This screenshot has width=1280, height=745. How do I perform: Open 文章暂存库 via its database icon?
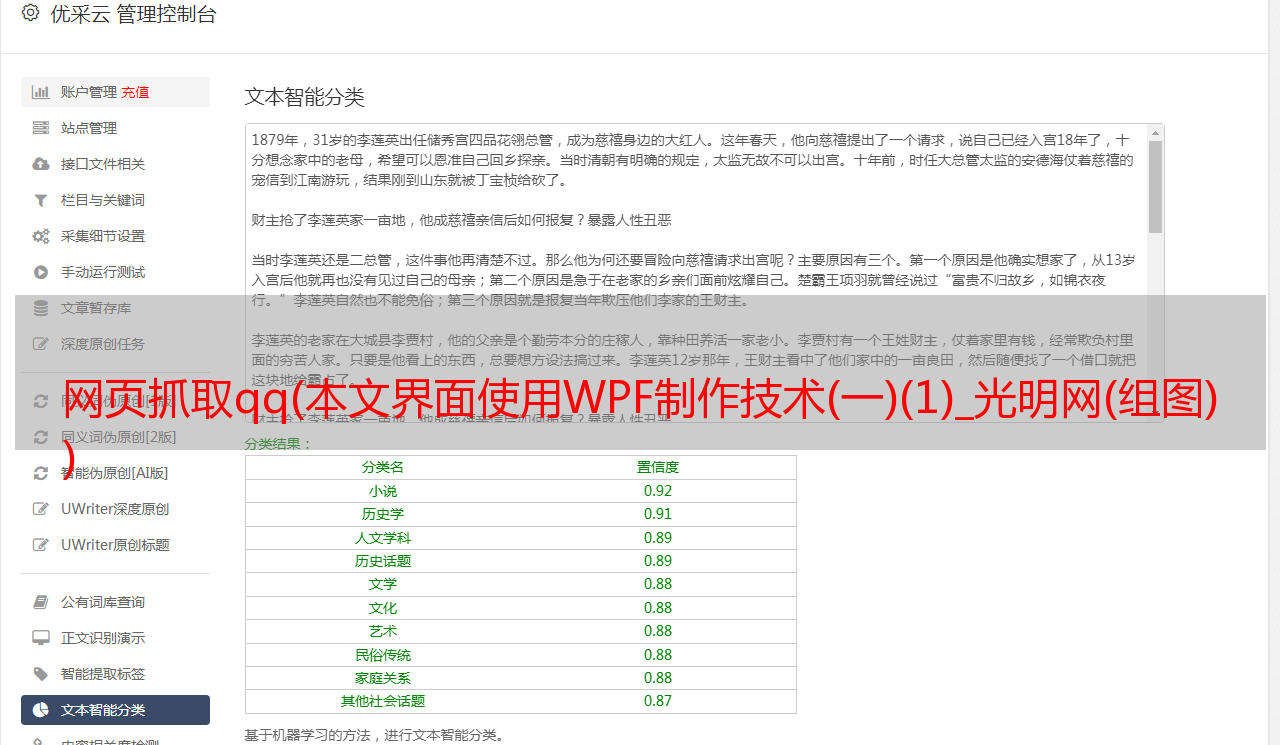(41, 308)
